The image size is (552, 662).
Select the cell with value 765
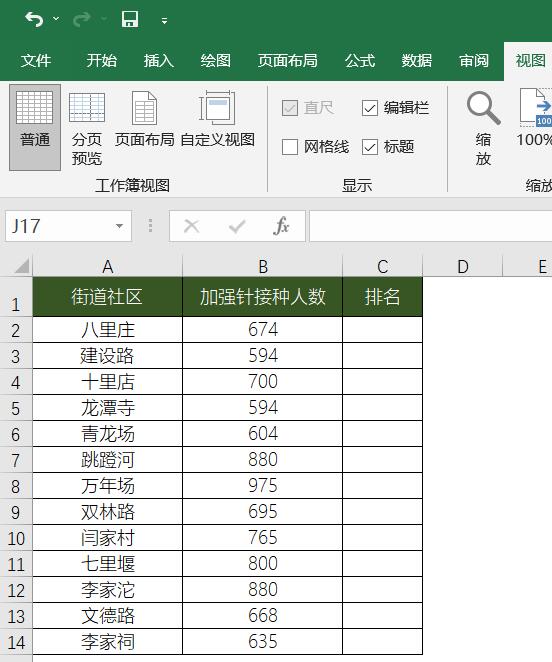263,538
